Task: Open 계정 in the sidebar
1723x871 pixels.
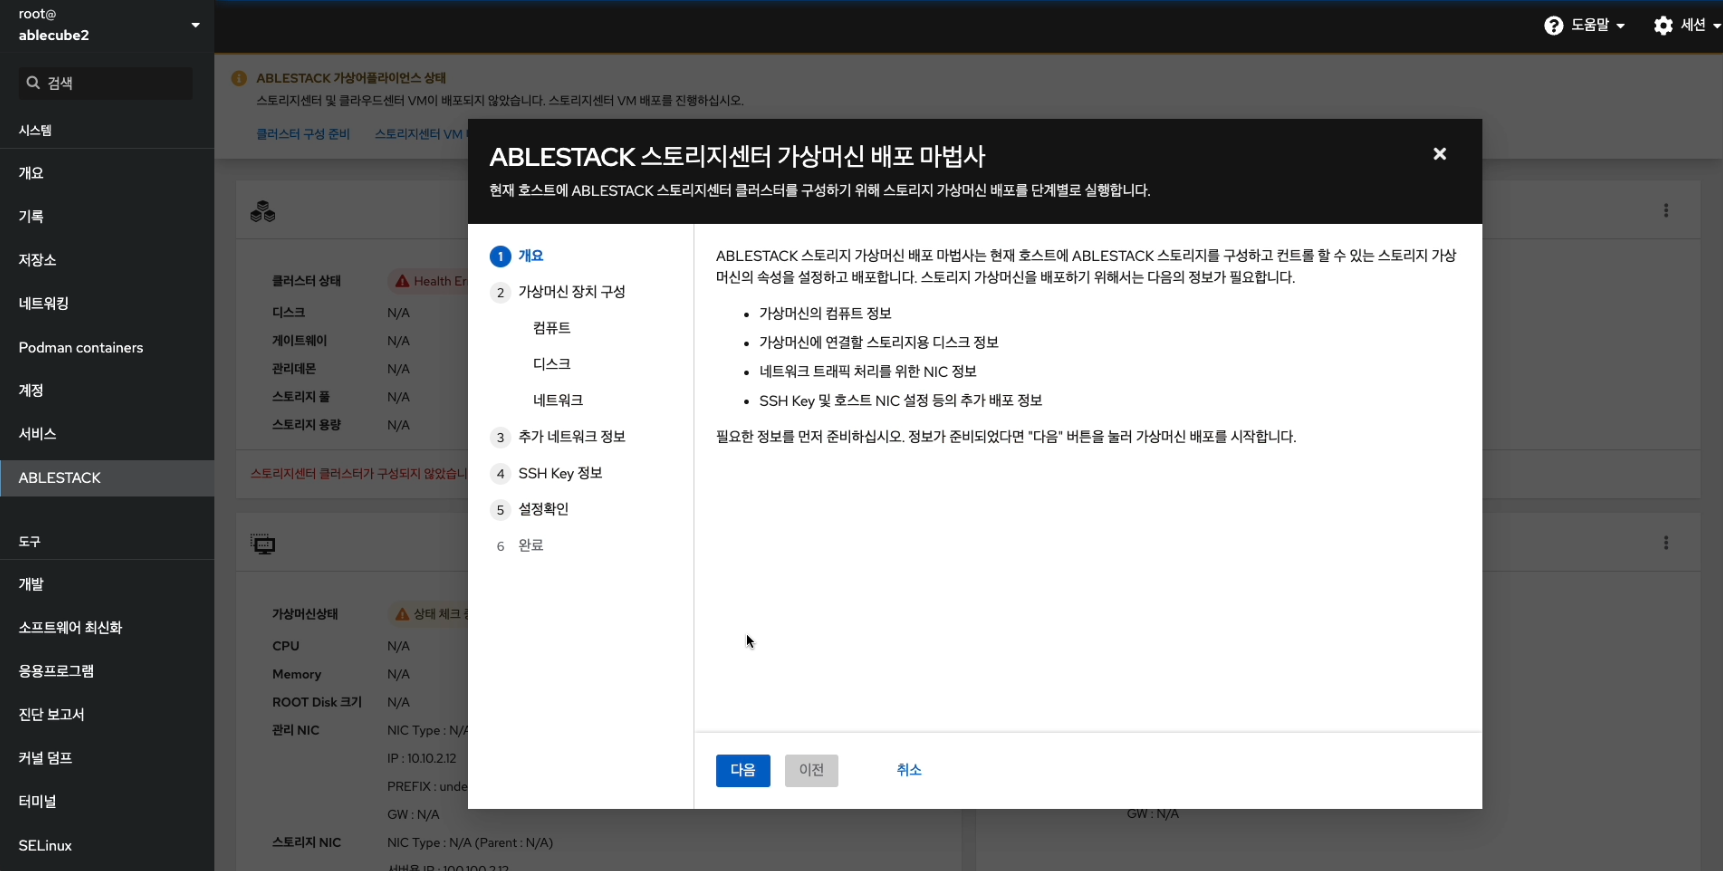Action: [107, 390]
